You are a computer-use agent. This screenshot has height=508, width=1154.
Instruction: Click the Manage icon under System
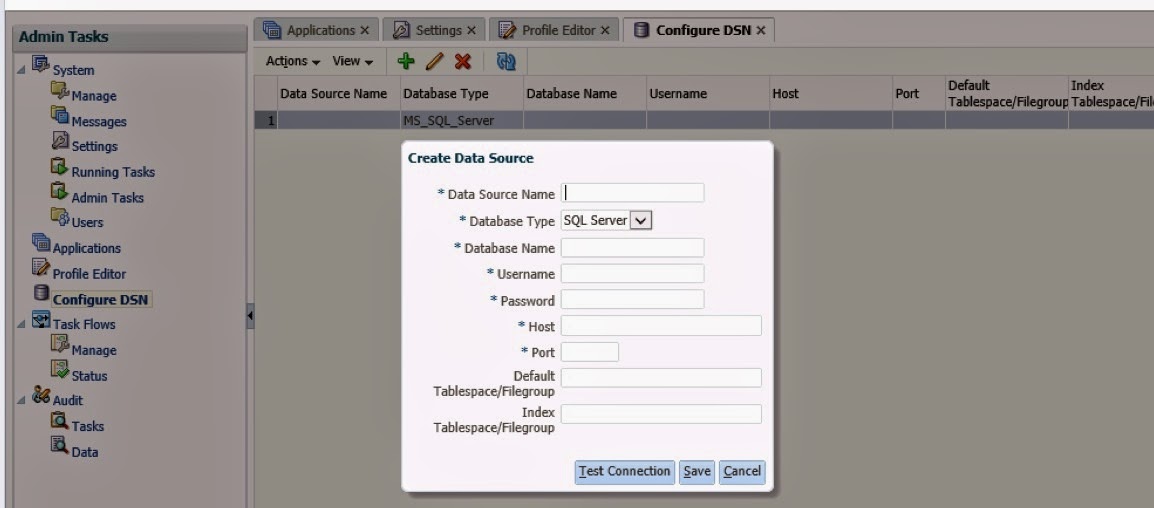(60, 90)
